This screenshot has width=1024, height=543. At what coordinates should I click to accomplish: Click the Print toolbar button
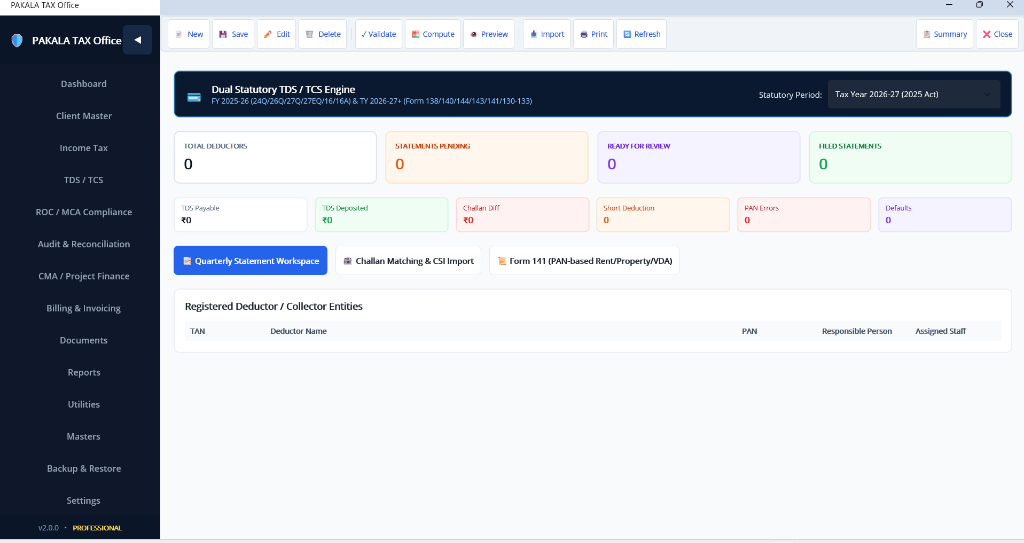click(594, 34)
